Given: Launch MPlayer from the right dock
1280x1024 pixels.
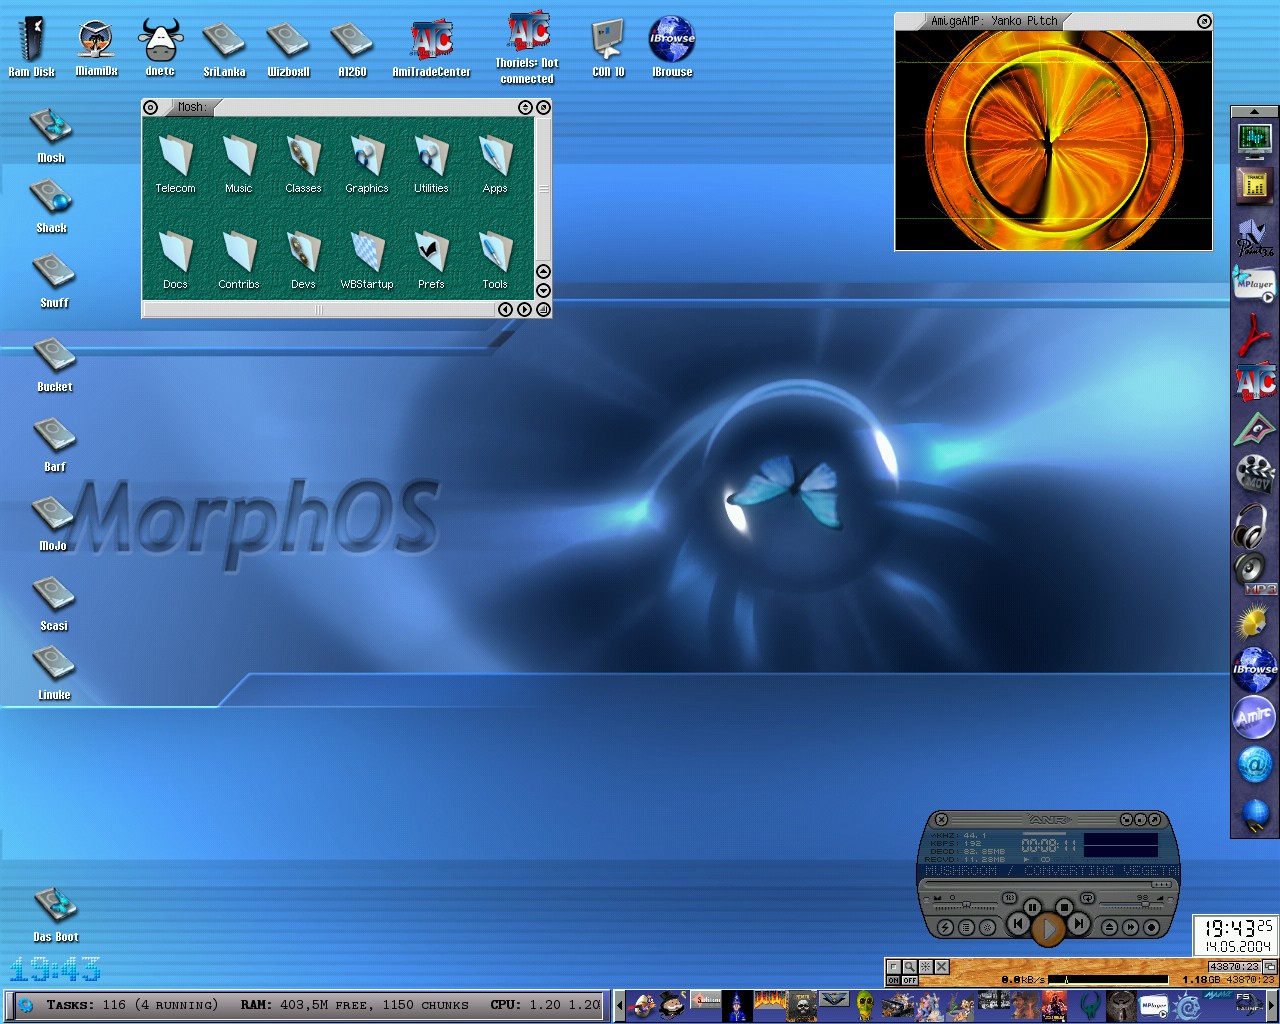Looking at the screenshot, I should 1254,284.
